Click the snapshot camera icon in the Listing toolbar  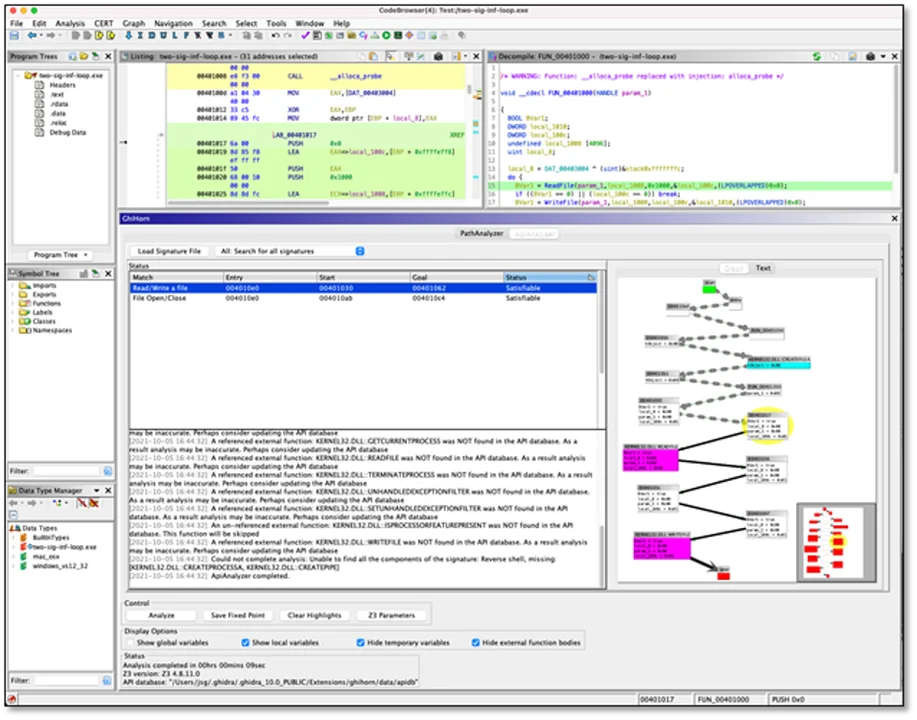[x=438, y=55]
